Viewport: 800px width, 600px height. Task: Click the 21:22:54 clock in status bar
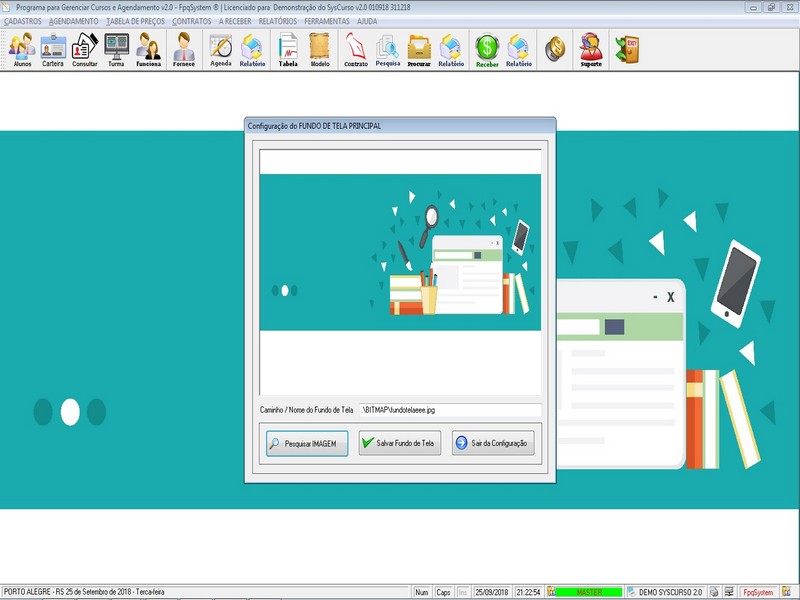point(528,592)
